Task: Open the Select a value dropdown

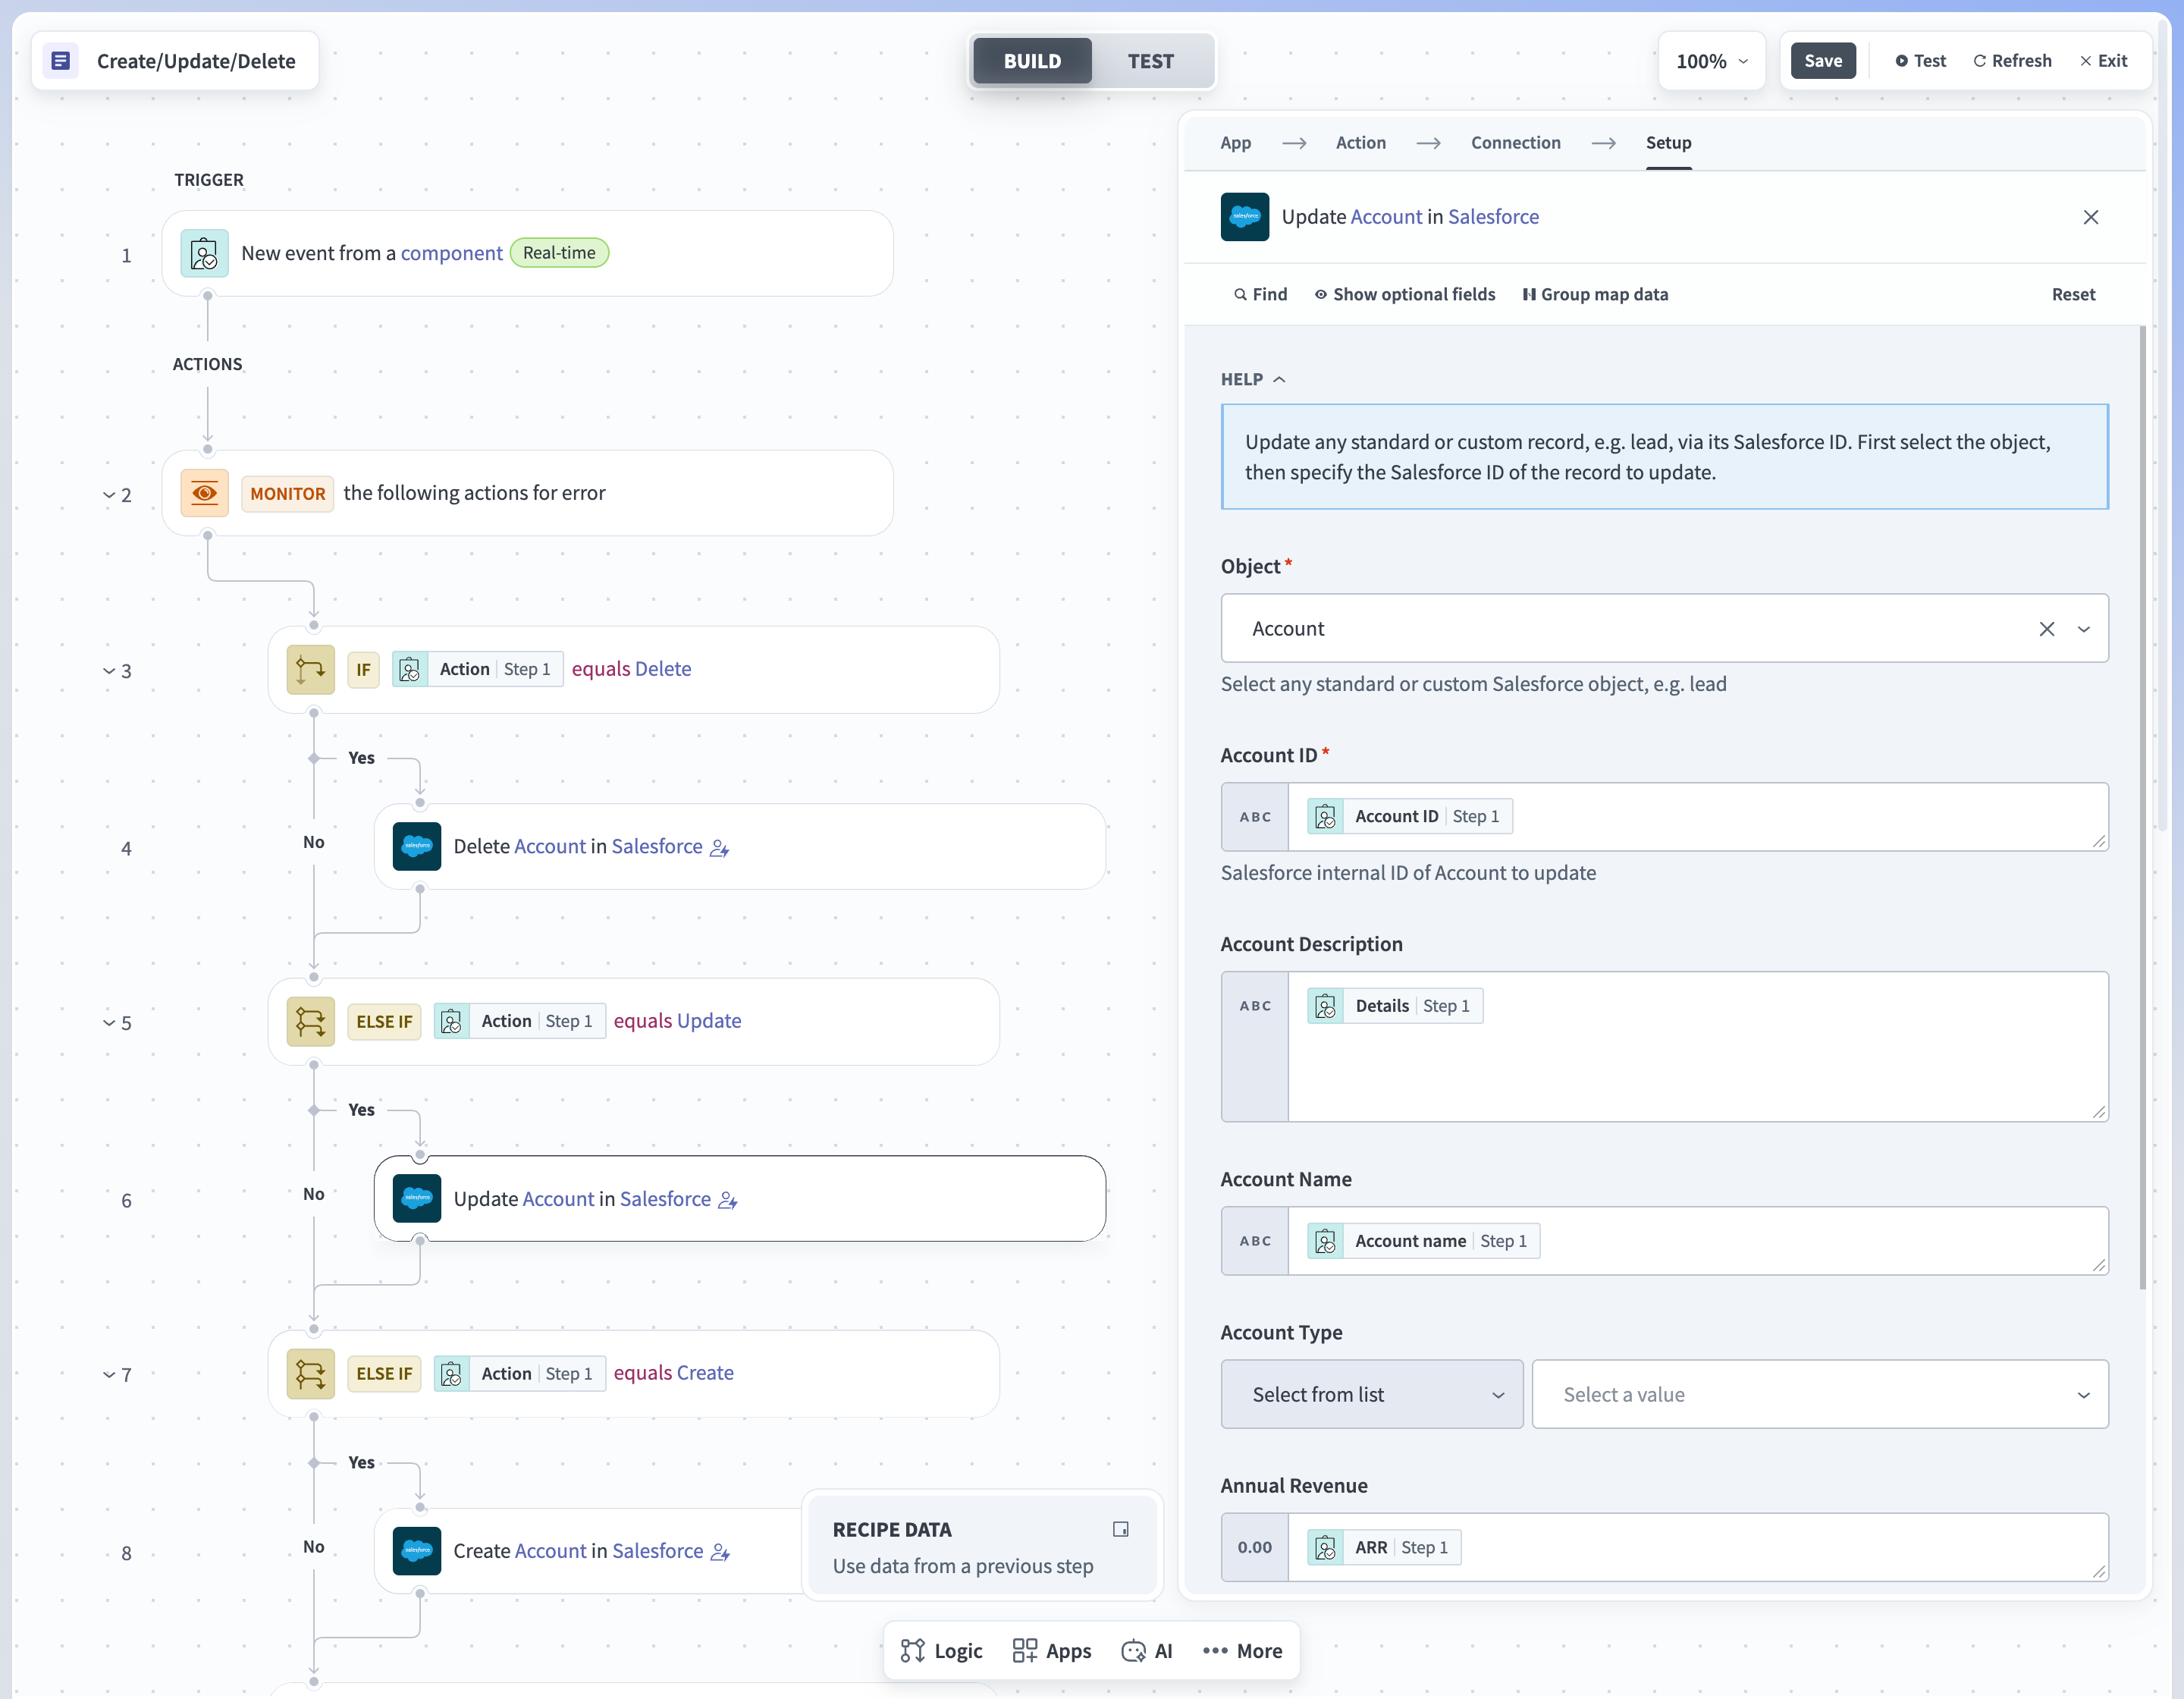Action: [x=1820, y=1394]
